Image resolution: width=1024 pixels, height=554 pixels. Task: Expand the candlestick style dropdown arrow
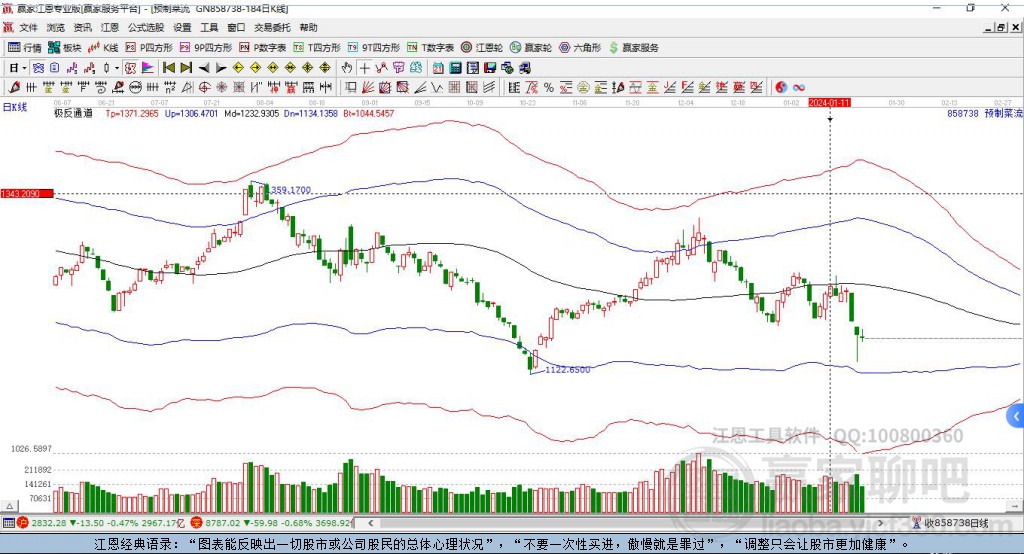coord(117,68)
